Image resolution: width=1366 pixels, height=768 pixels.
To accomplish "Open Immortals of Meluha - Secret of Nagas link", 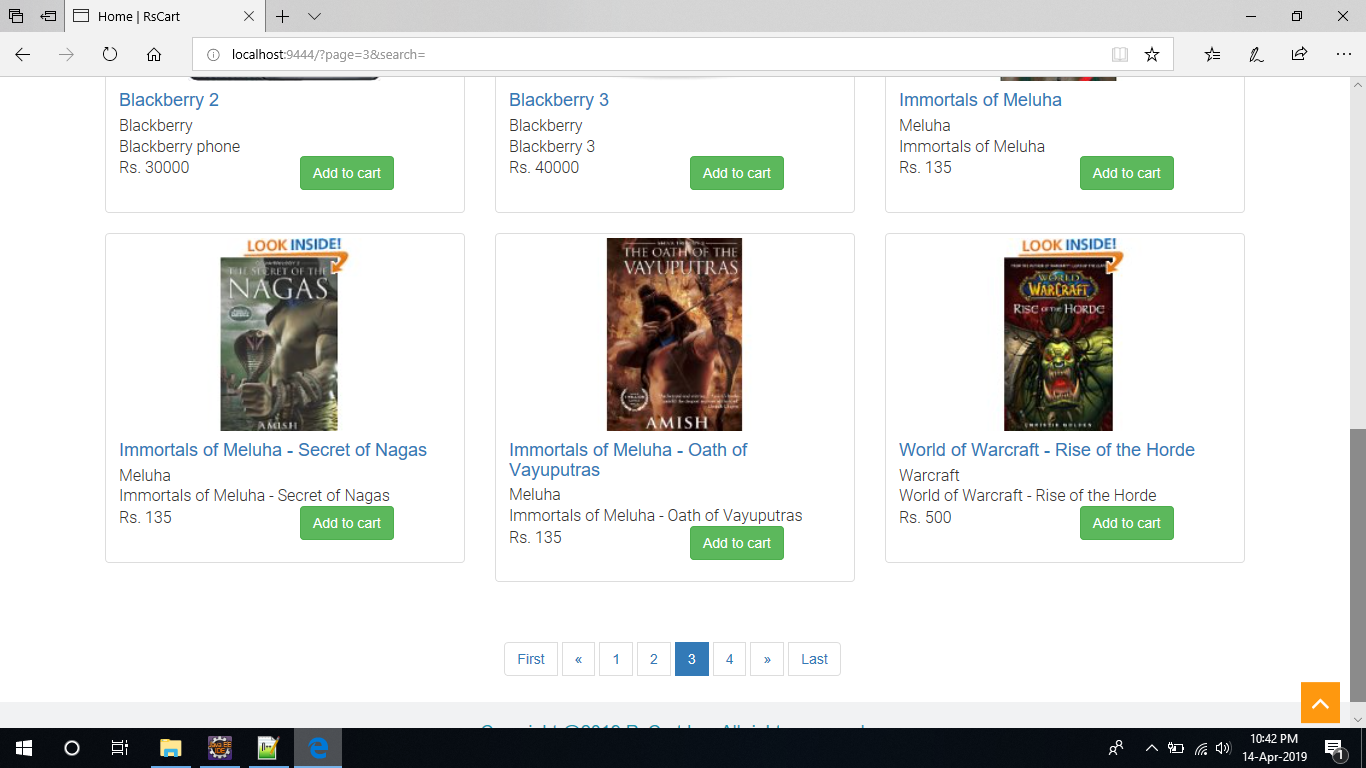I will coord(273,450).
